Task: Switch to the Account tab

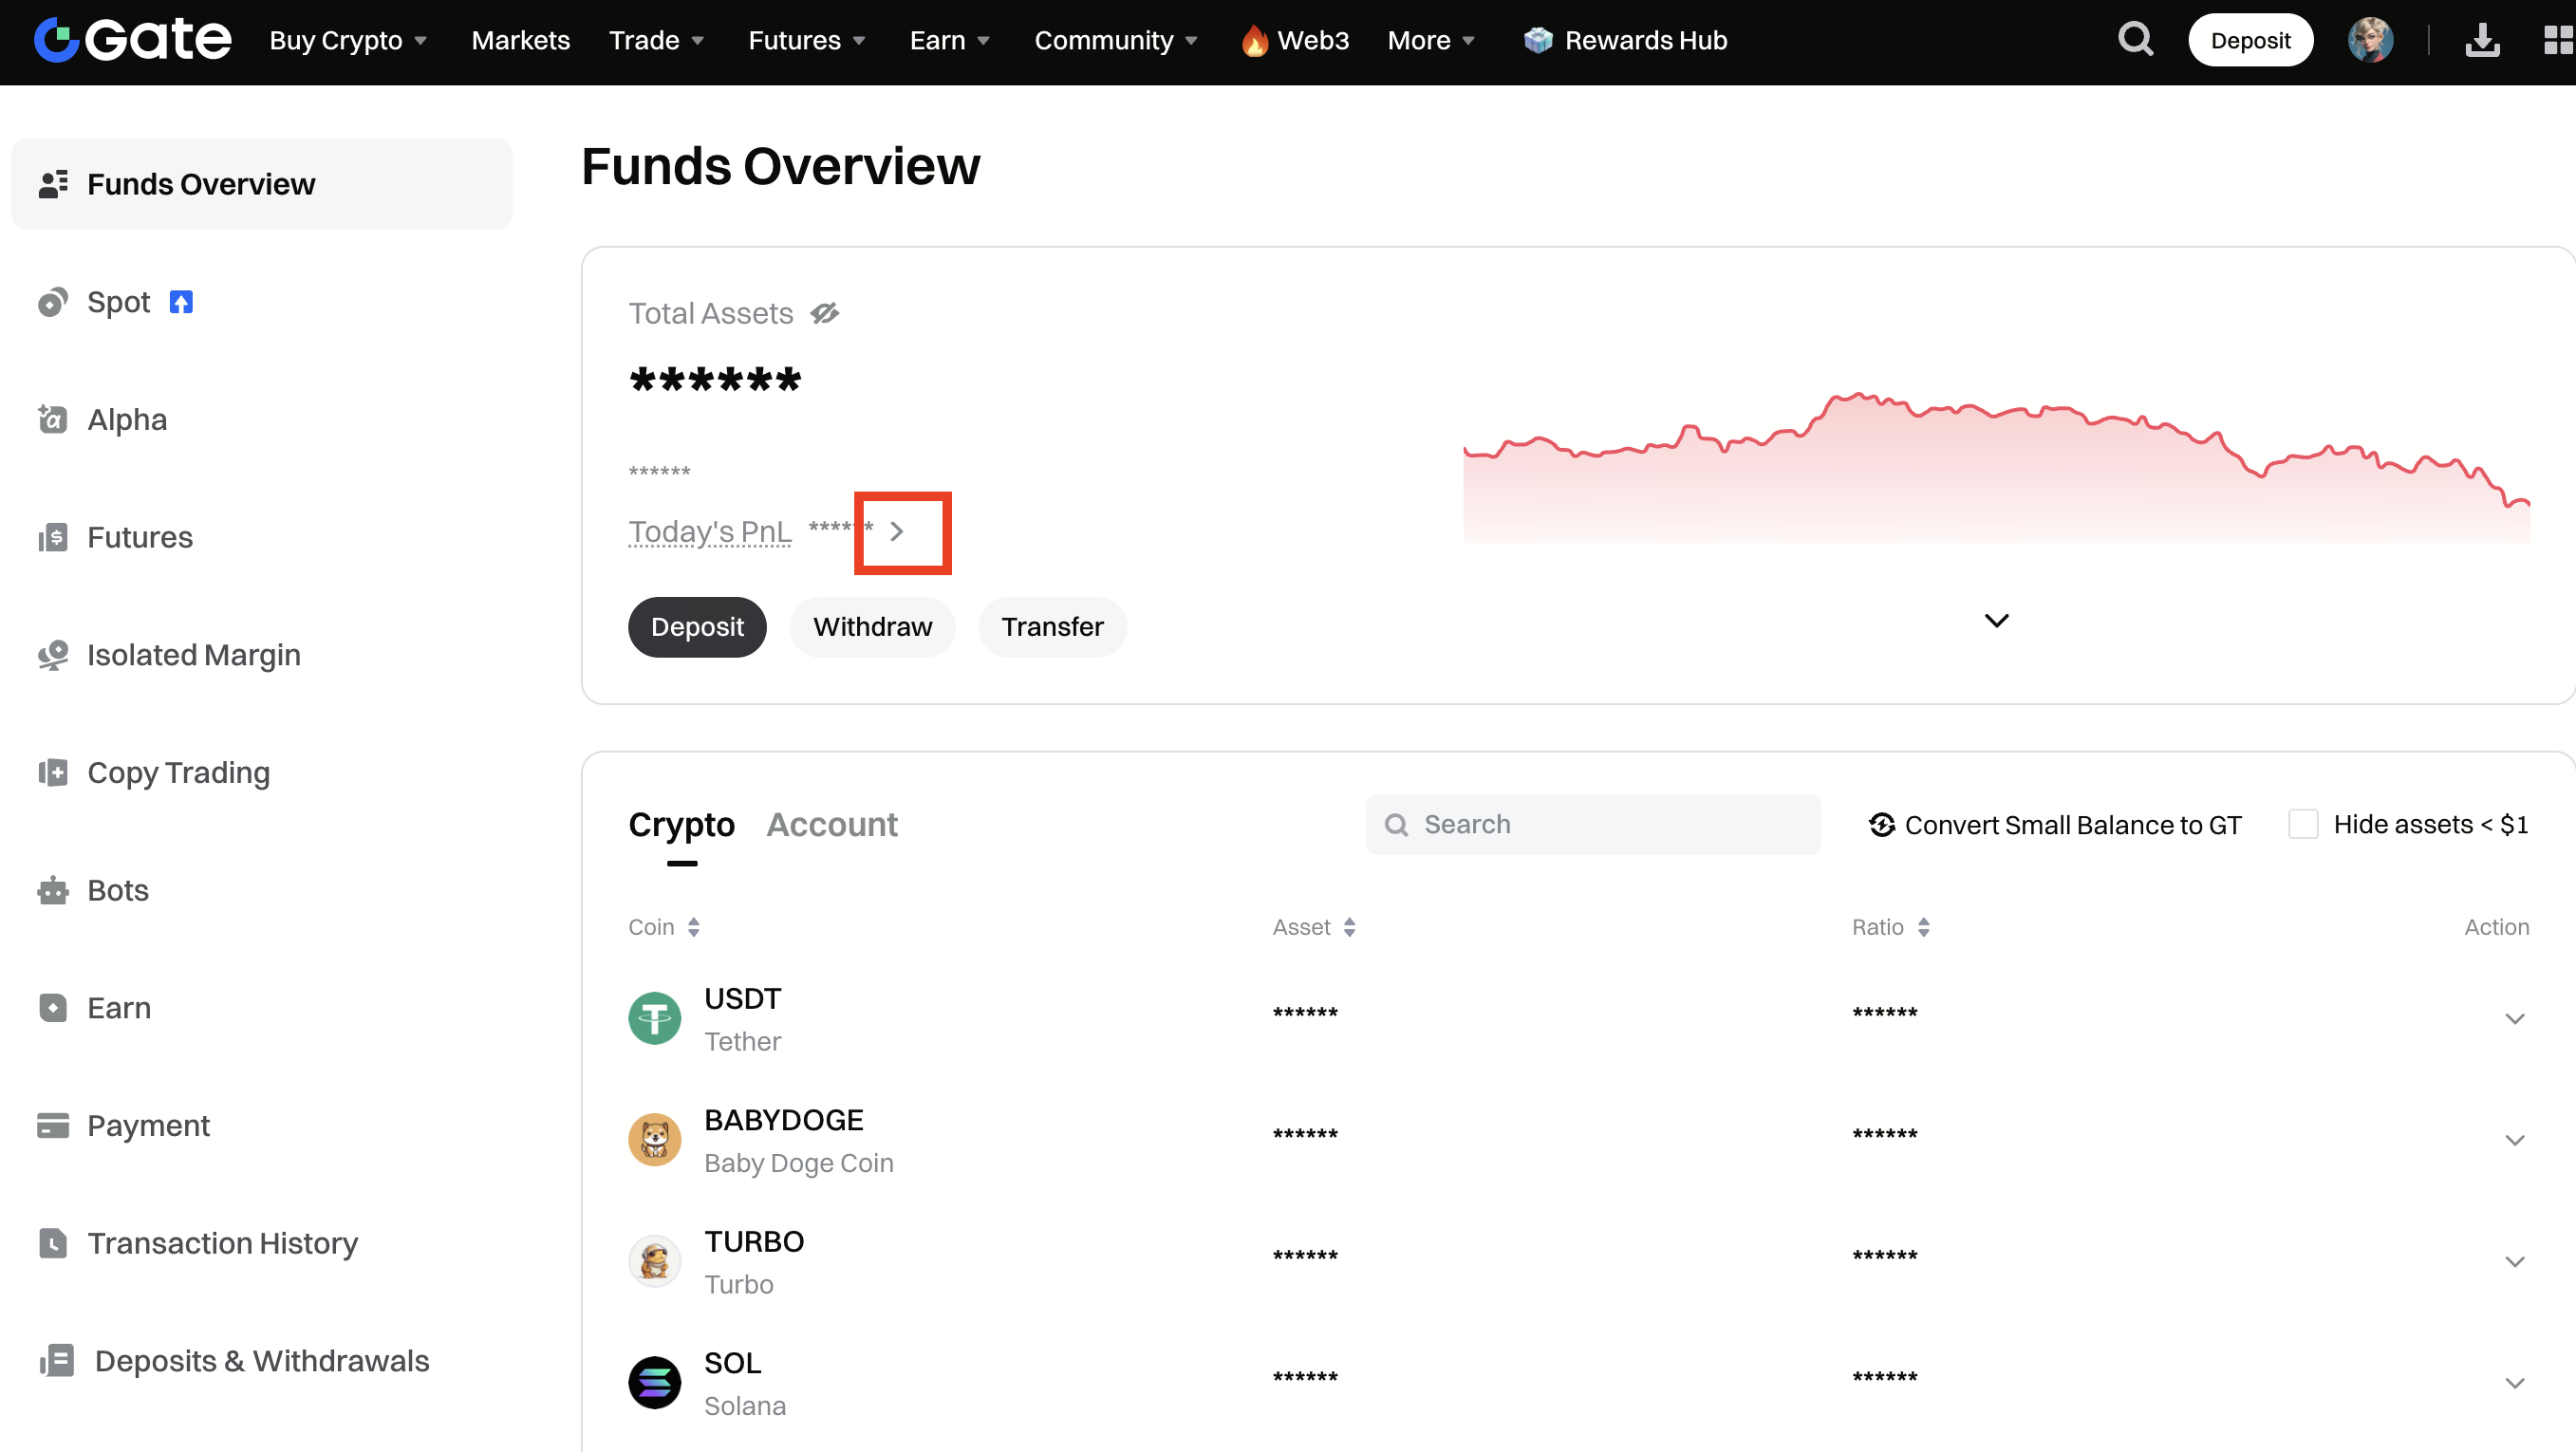Action: (x=832, y=824)
